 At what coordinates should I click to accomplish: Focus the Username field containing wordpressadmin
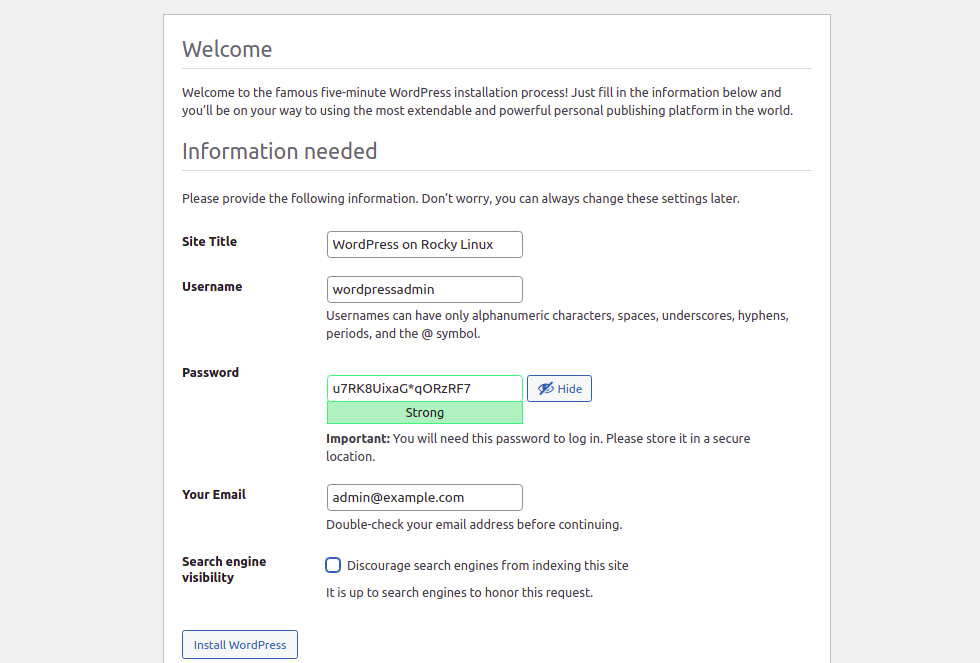coord(424,289)
